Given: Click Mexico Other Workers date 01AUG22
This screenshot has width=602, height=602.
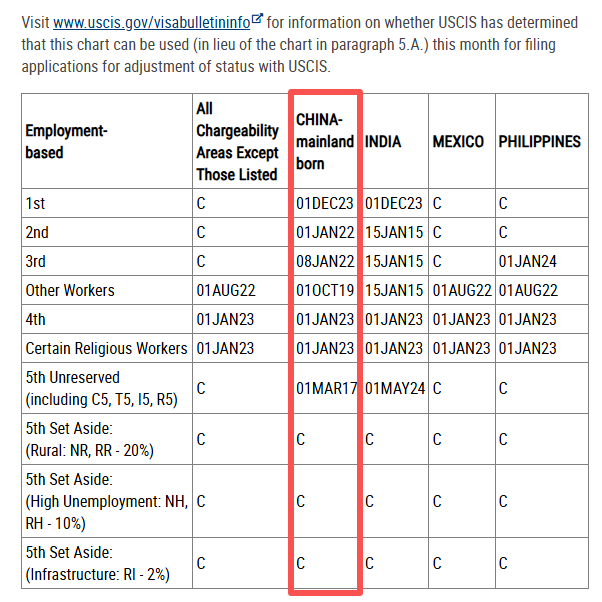Looking at the screenshot, I should (462, 290).
